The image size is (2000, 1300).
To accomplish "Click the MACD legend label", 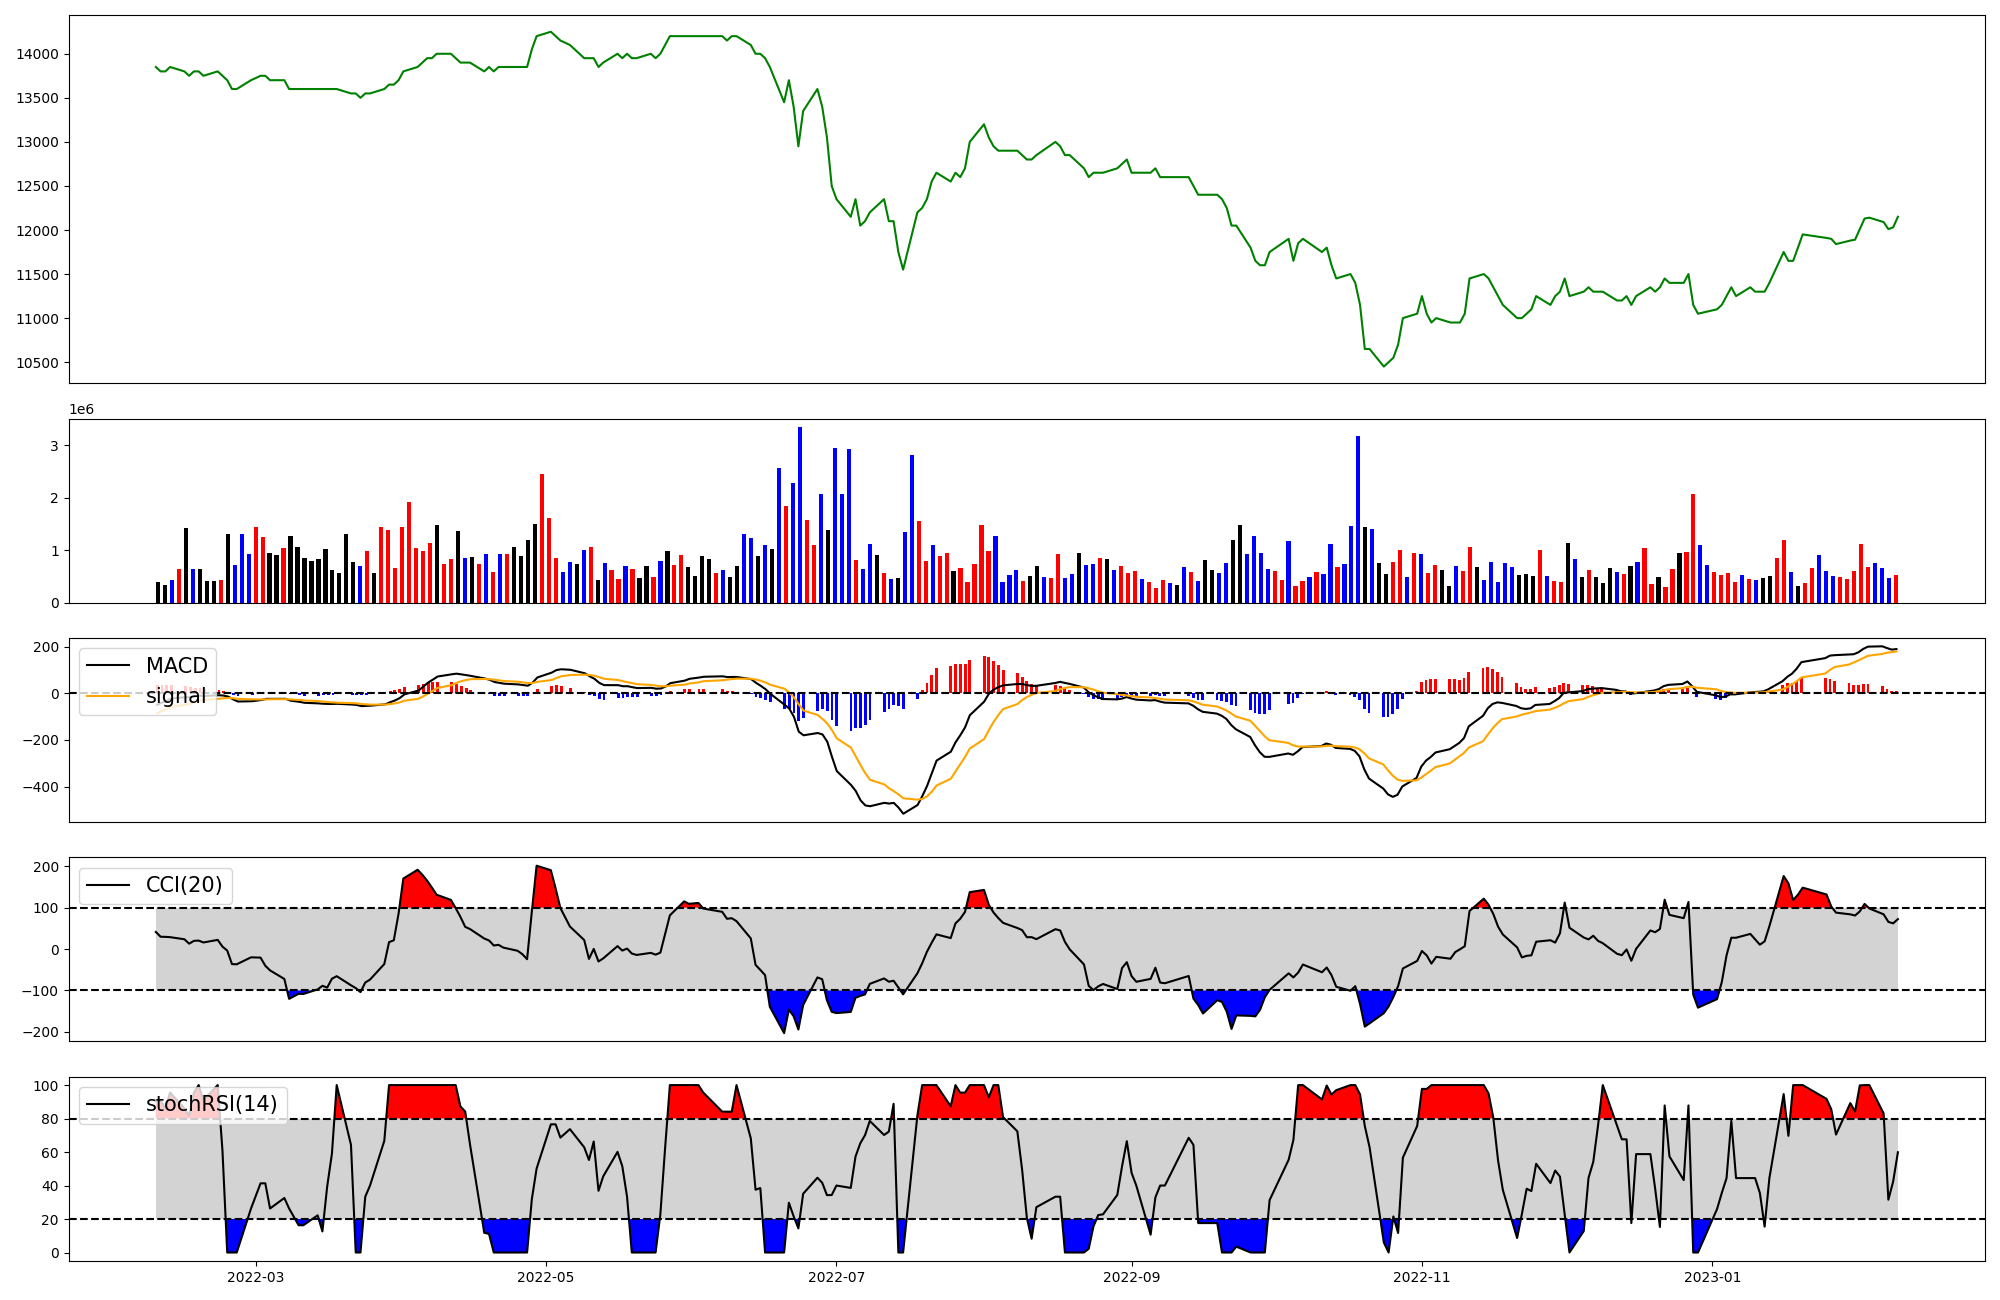I will (176, 666).
